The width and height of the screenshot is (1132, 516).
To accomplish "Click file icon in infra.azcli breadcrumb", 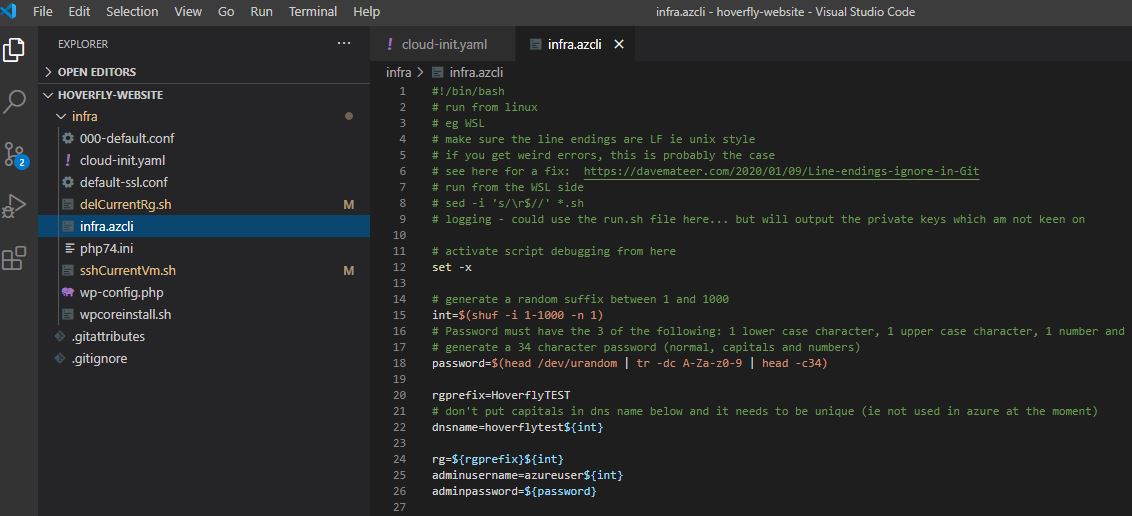I will (437, 72).
